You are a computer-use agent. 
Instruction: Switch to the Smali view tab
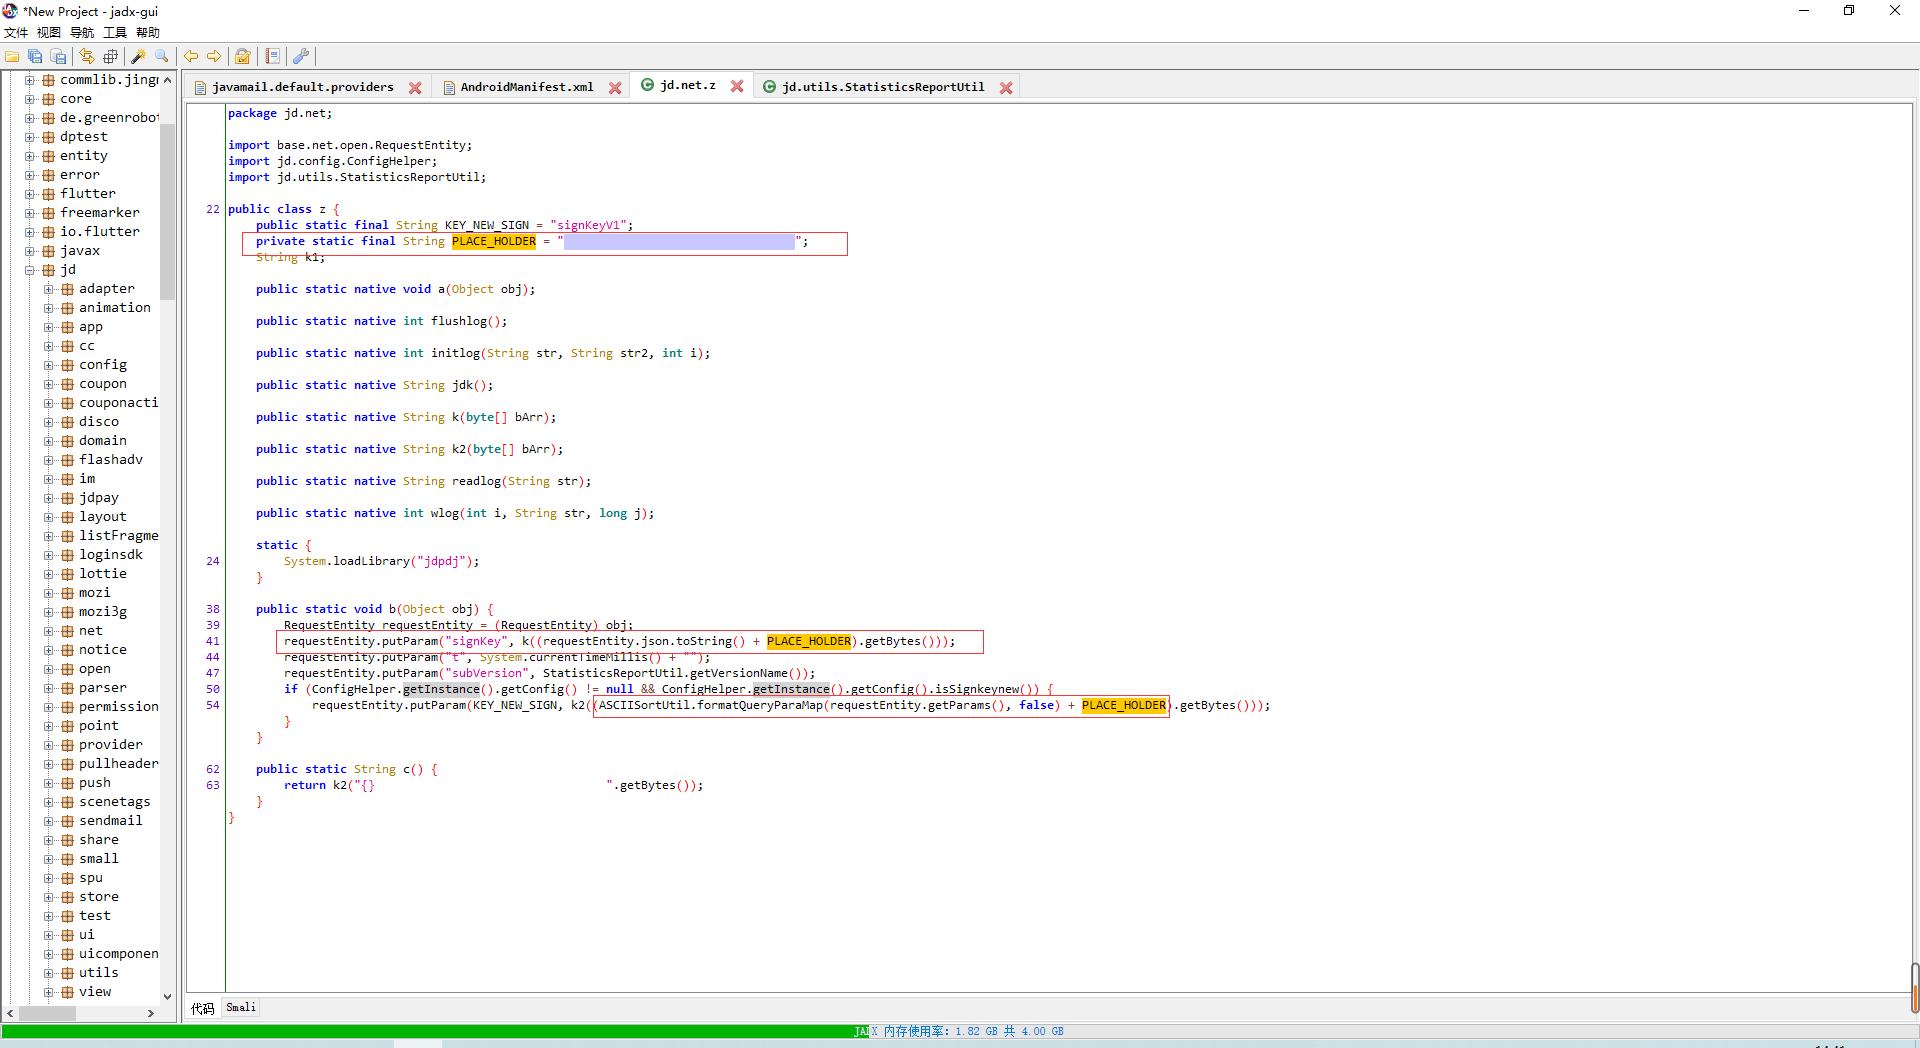coord(241,1007)
